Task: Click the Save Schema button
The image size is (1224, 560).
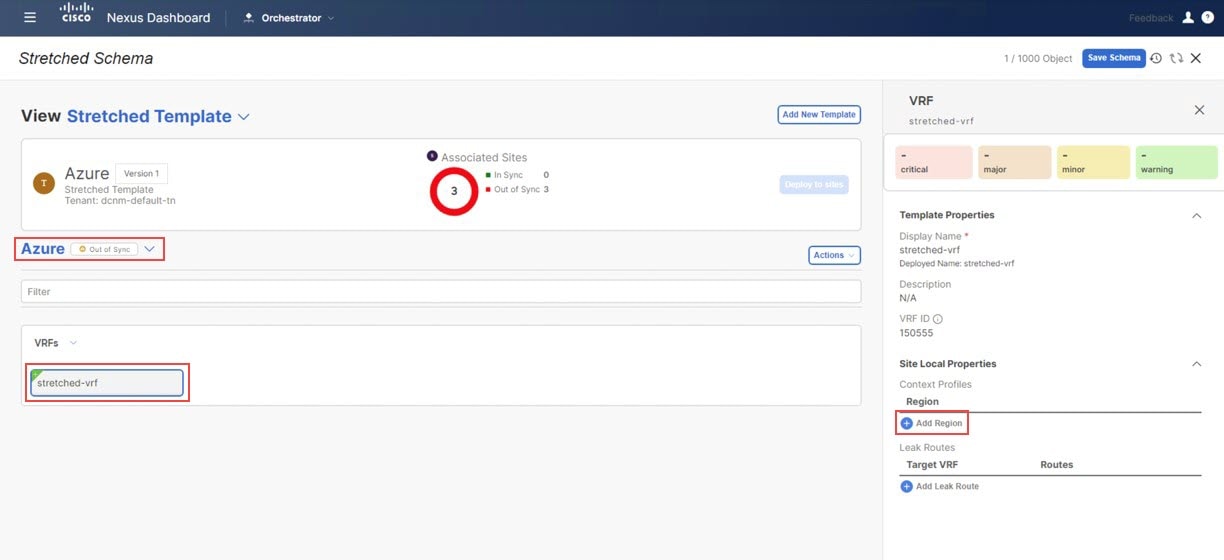Action: 1114,58
